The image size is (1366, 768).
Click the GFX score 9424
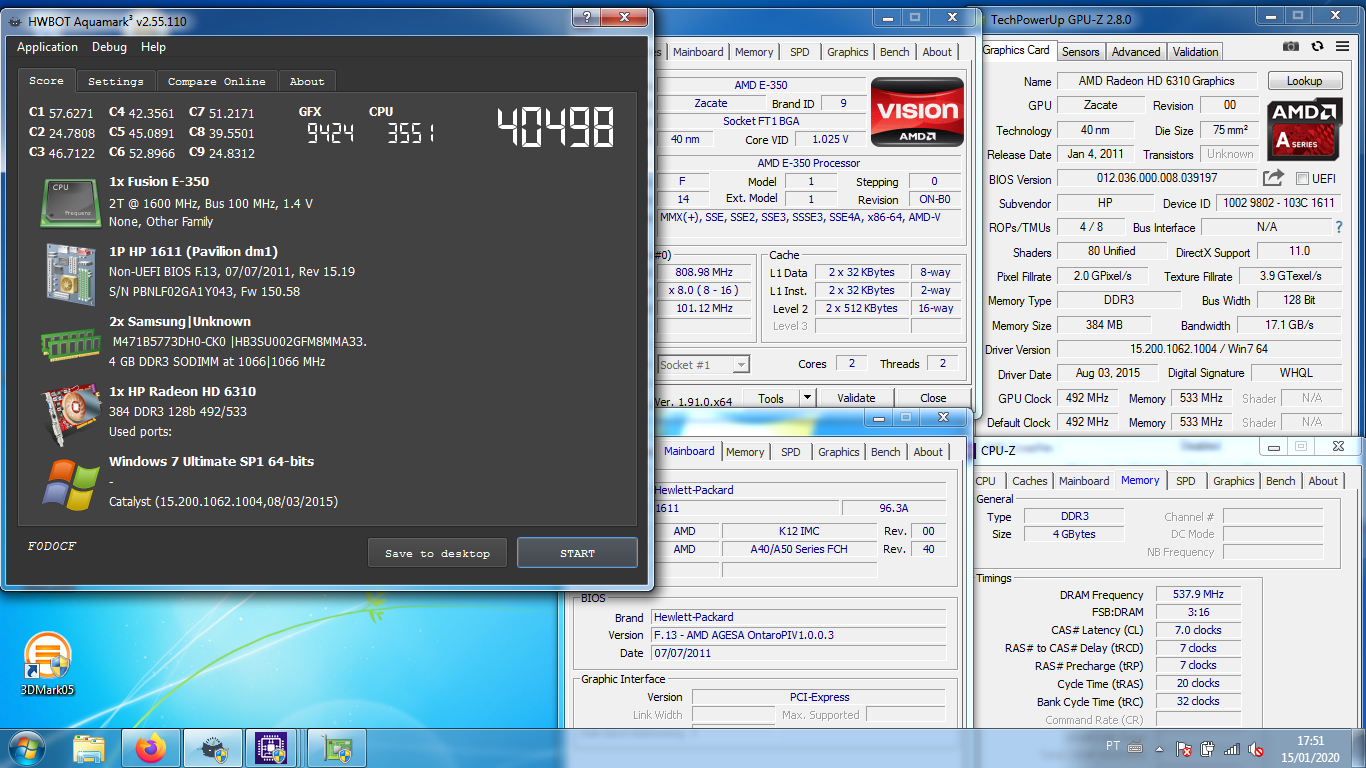[330, 134]
